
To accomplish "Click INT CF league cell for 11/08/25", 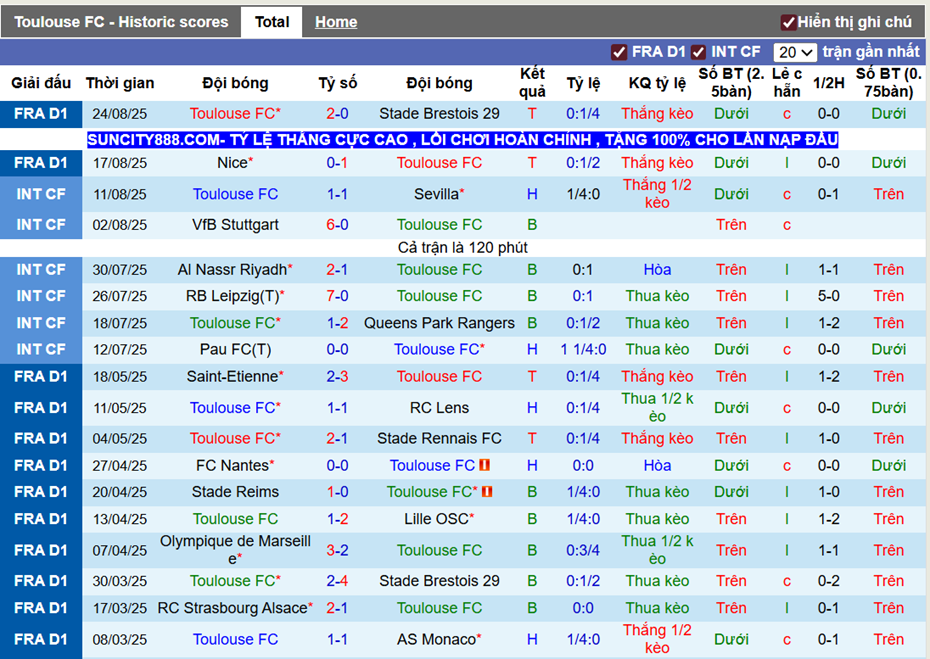I will pyautogui.click(x=41, y=194).
